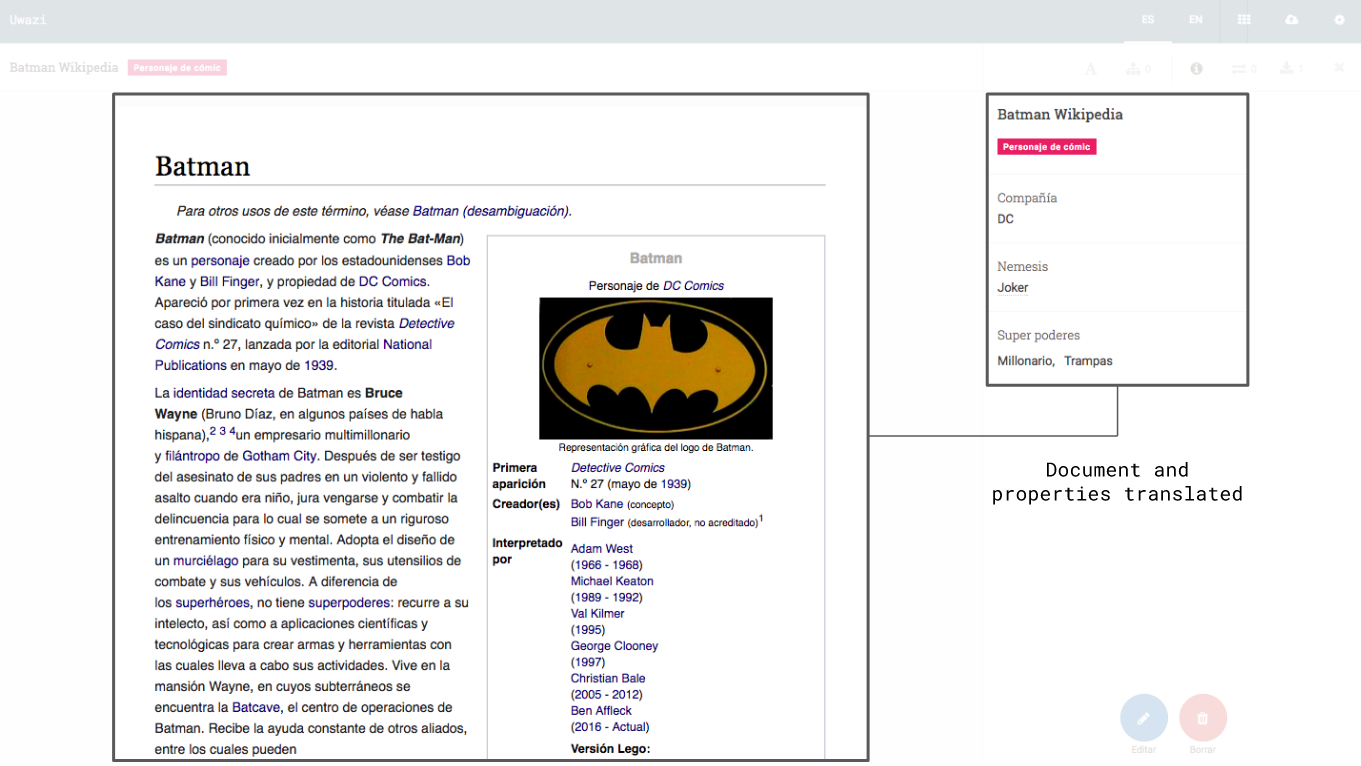Show document info panel icon
The height and width of the screenshot is (766, 1361).
click(x=1196, y=68)
